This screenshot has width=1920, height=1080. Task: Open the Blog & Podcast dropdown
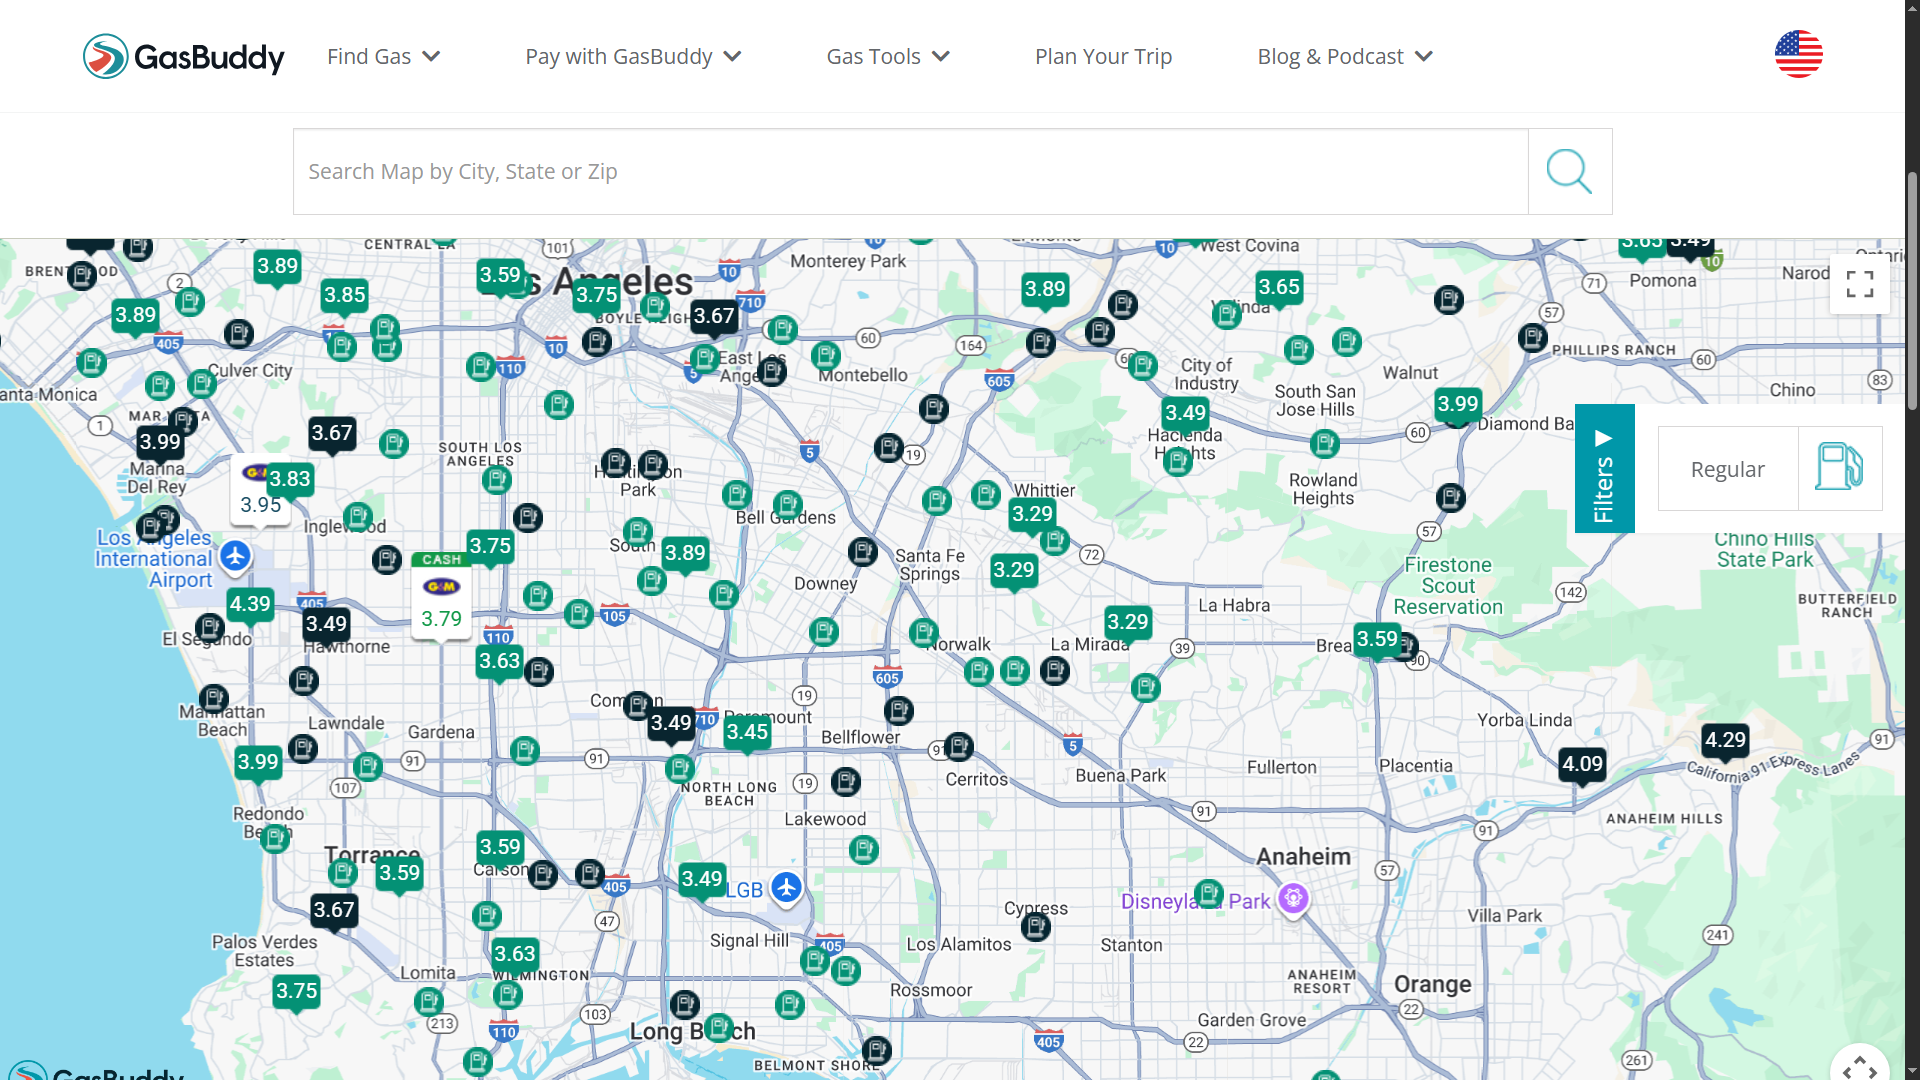(1344, 56)
